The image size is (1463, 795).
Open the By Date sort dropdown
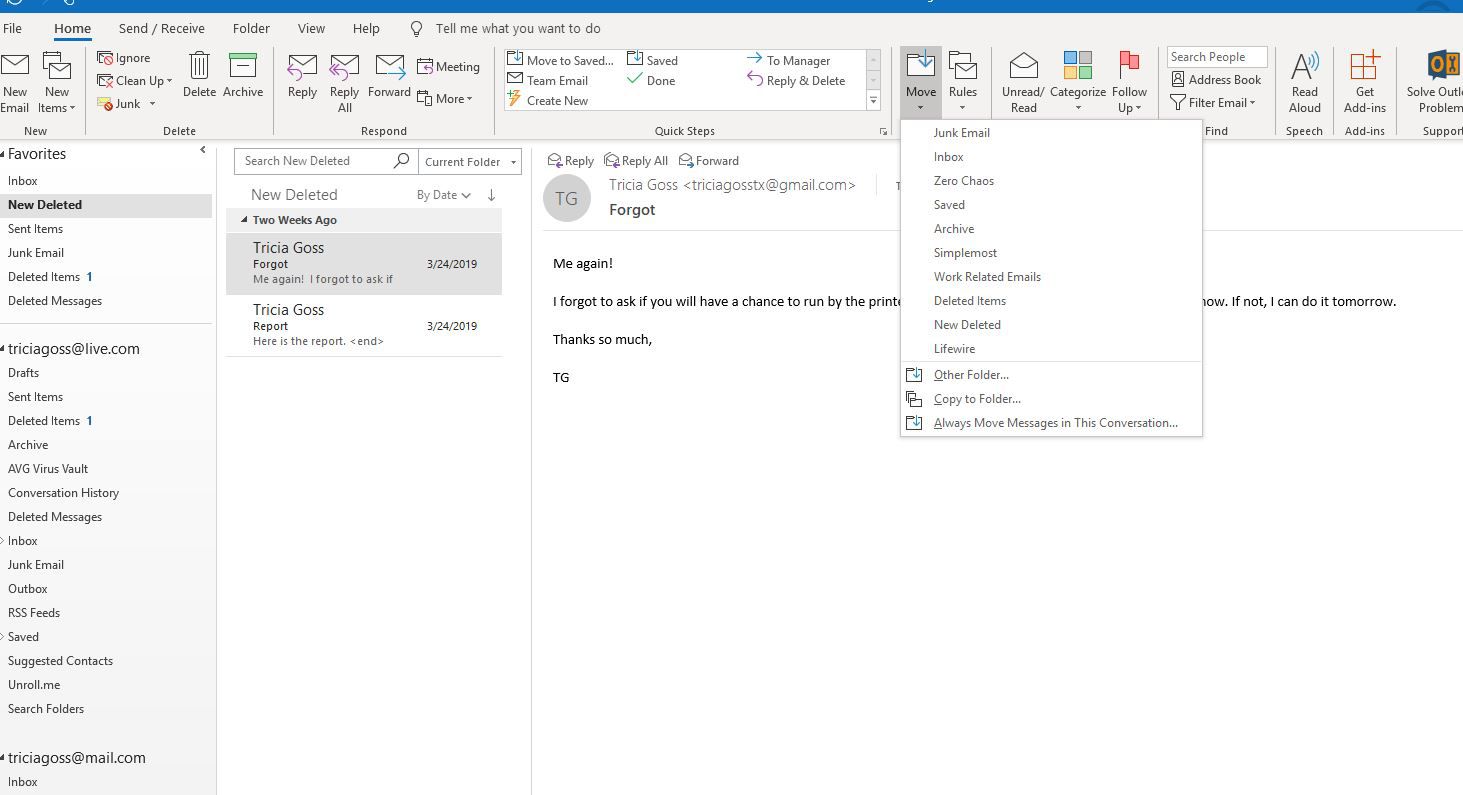(443, 195)
